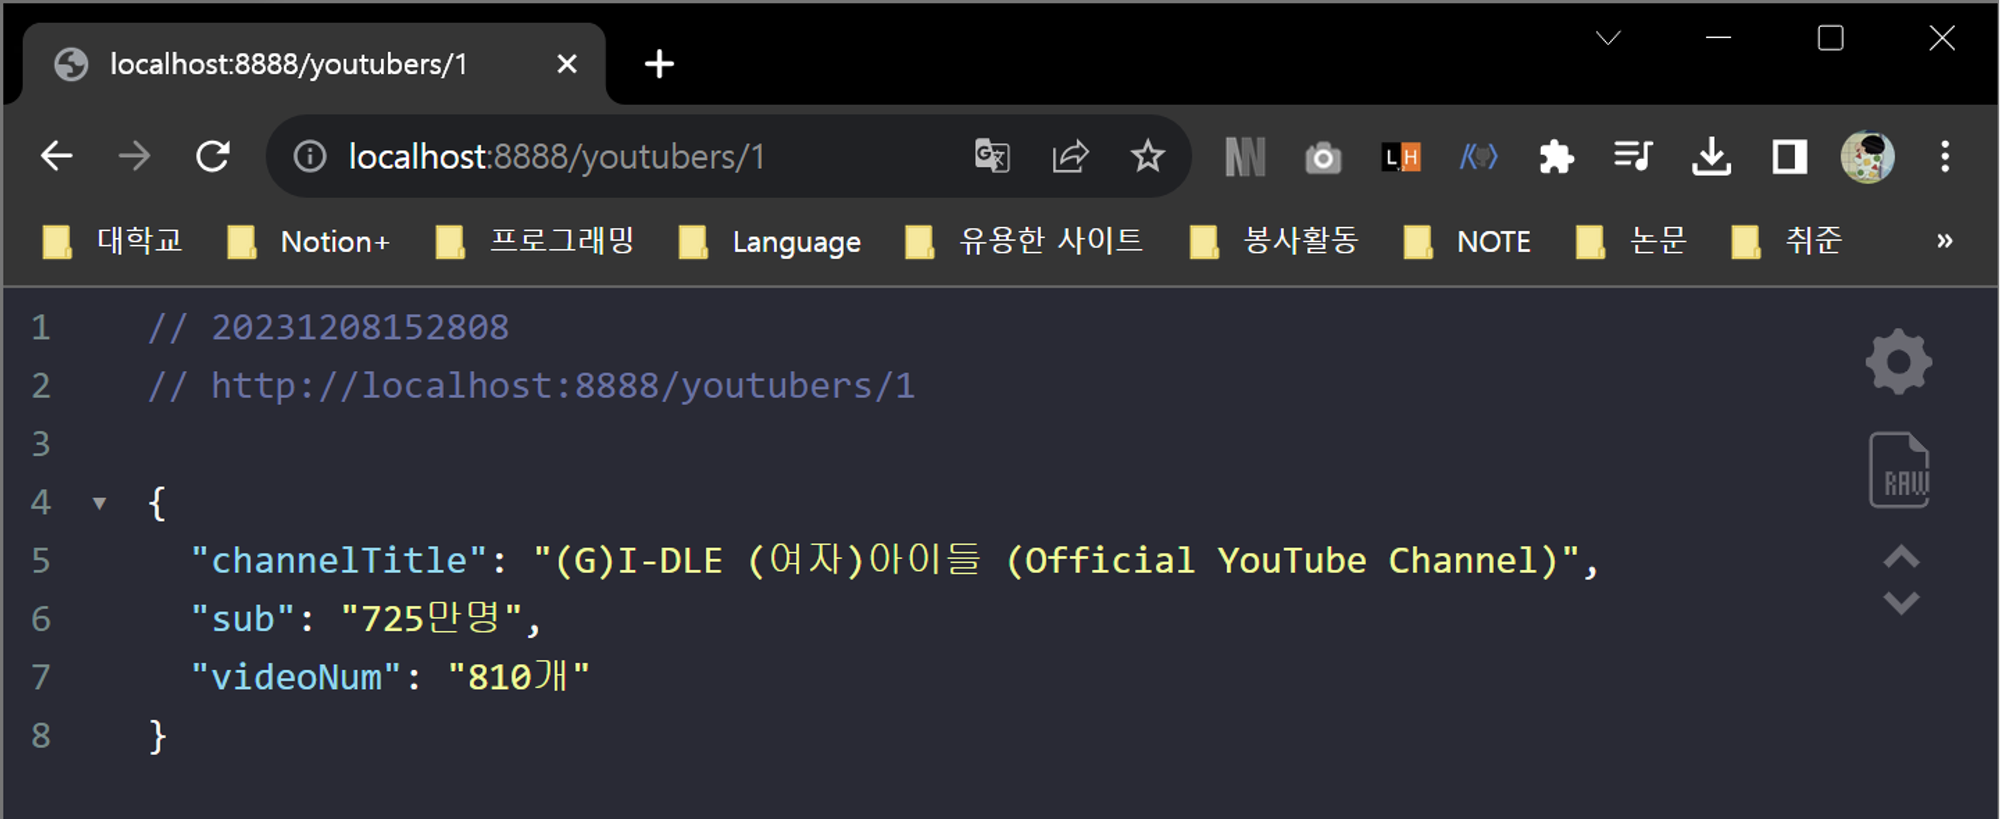Open the tab search dropdown
2000x819 pixels.
(1608, 38)
